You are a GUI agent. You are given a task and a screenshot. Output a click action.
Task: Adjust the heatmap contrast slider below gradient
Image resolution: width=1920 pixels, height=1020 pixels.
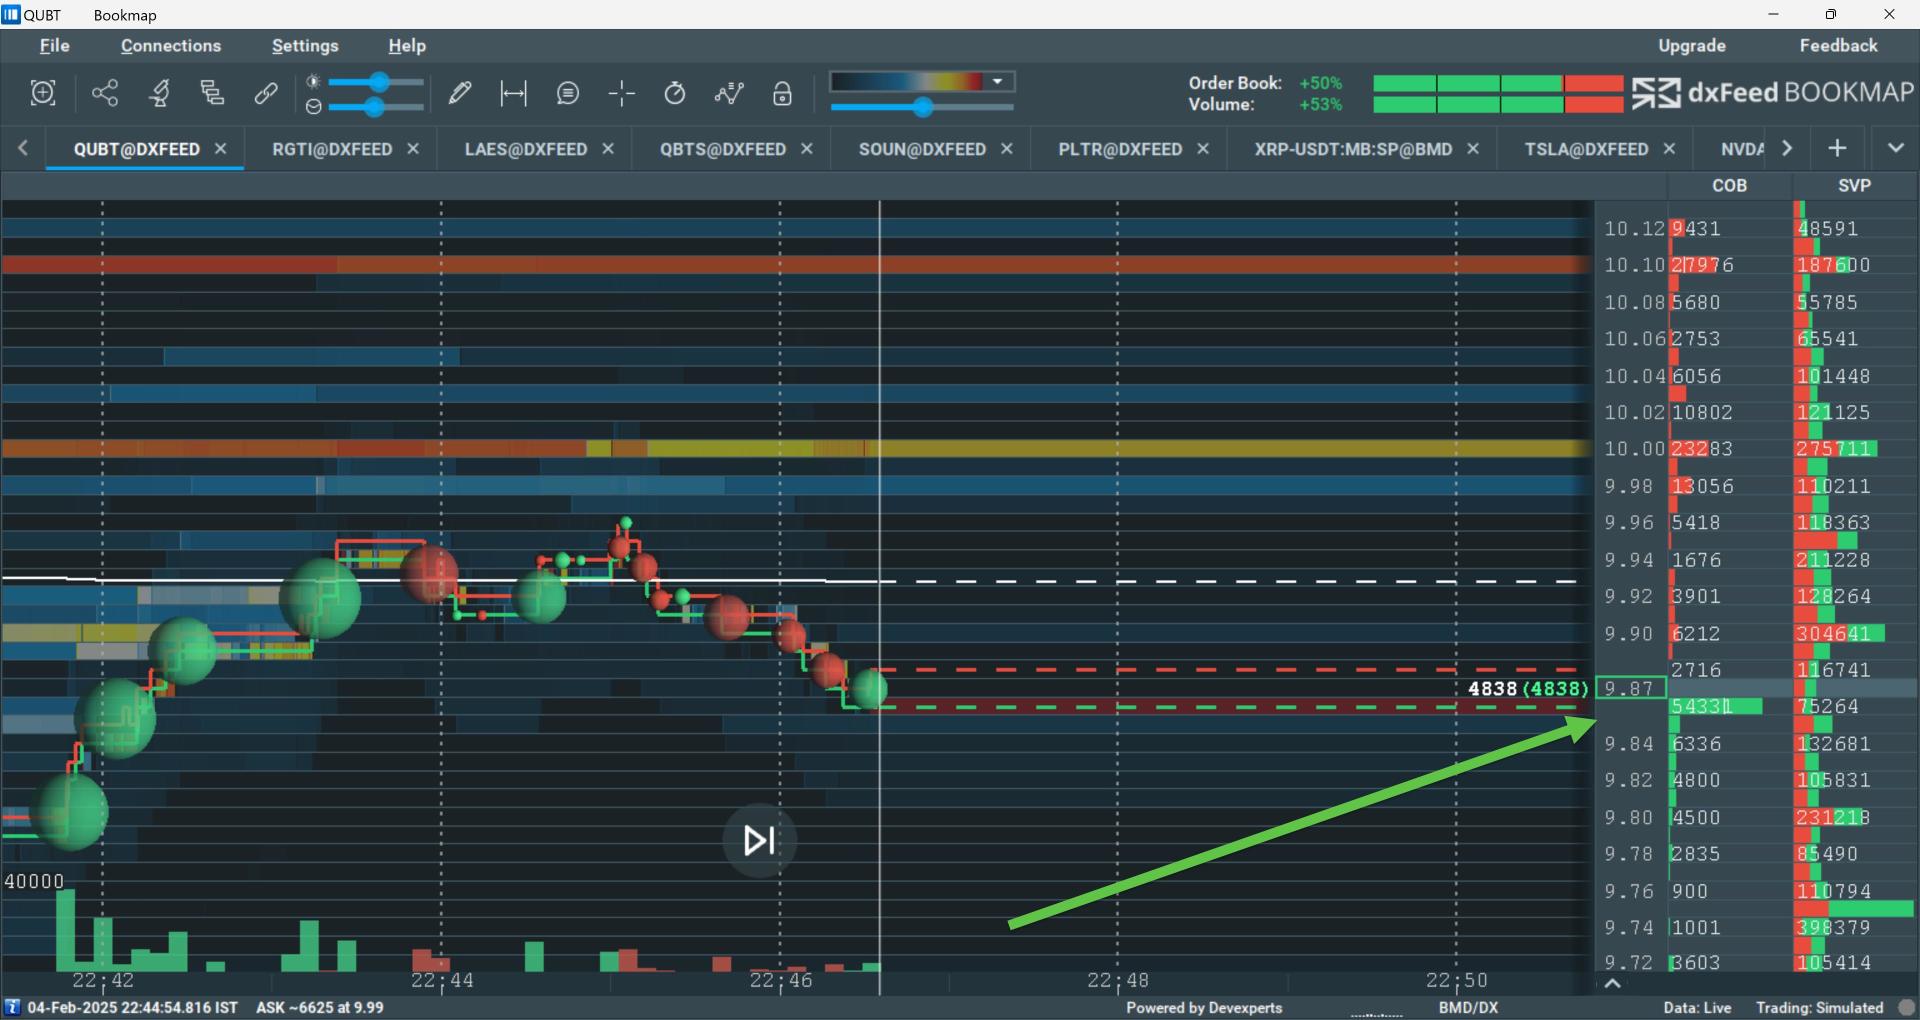pos(923,107)
